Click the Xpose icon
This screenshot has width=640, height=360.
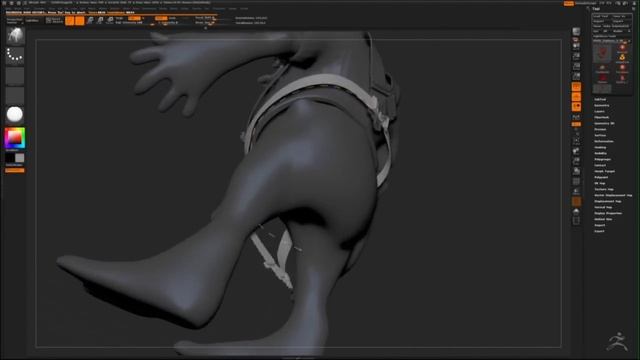576,221
